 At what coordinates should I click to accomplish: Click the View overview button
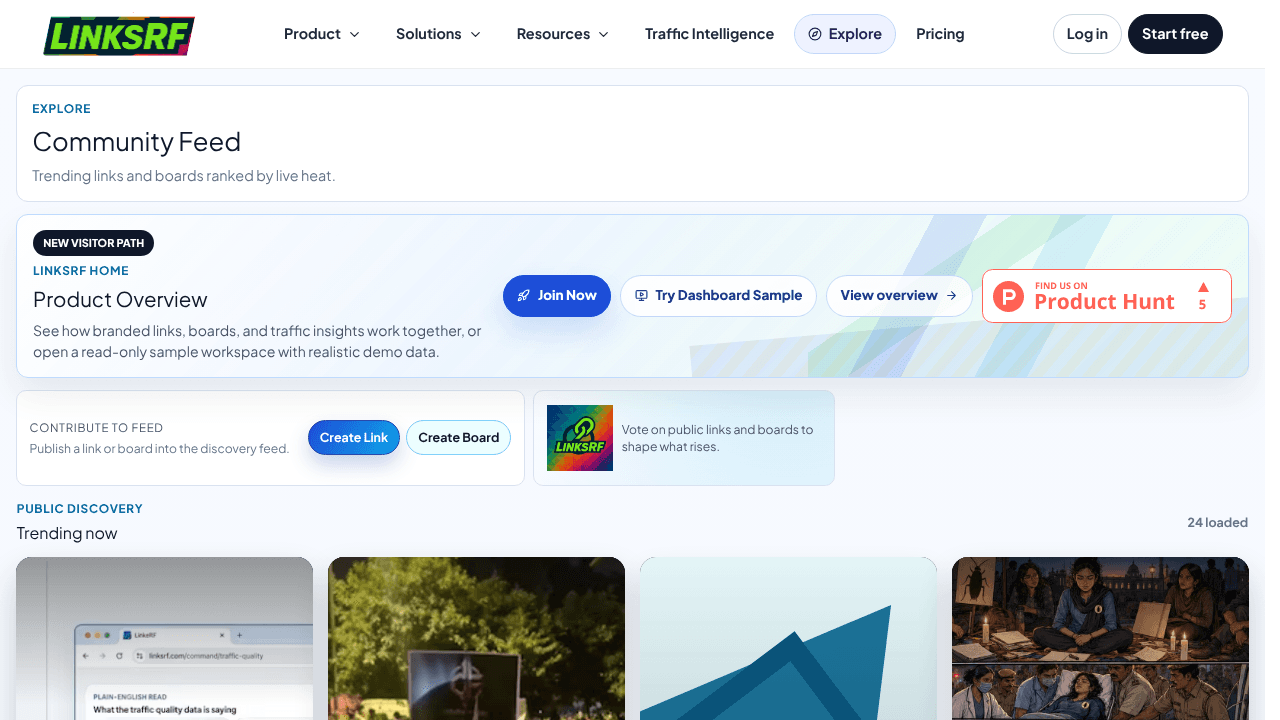(x=899, y=296)
